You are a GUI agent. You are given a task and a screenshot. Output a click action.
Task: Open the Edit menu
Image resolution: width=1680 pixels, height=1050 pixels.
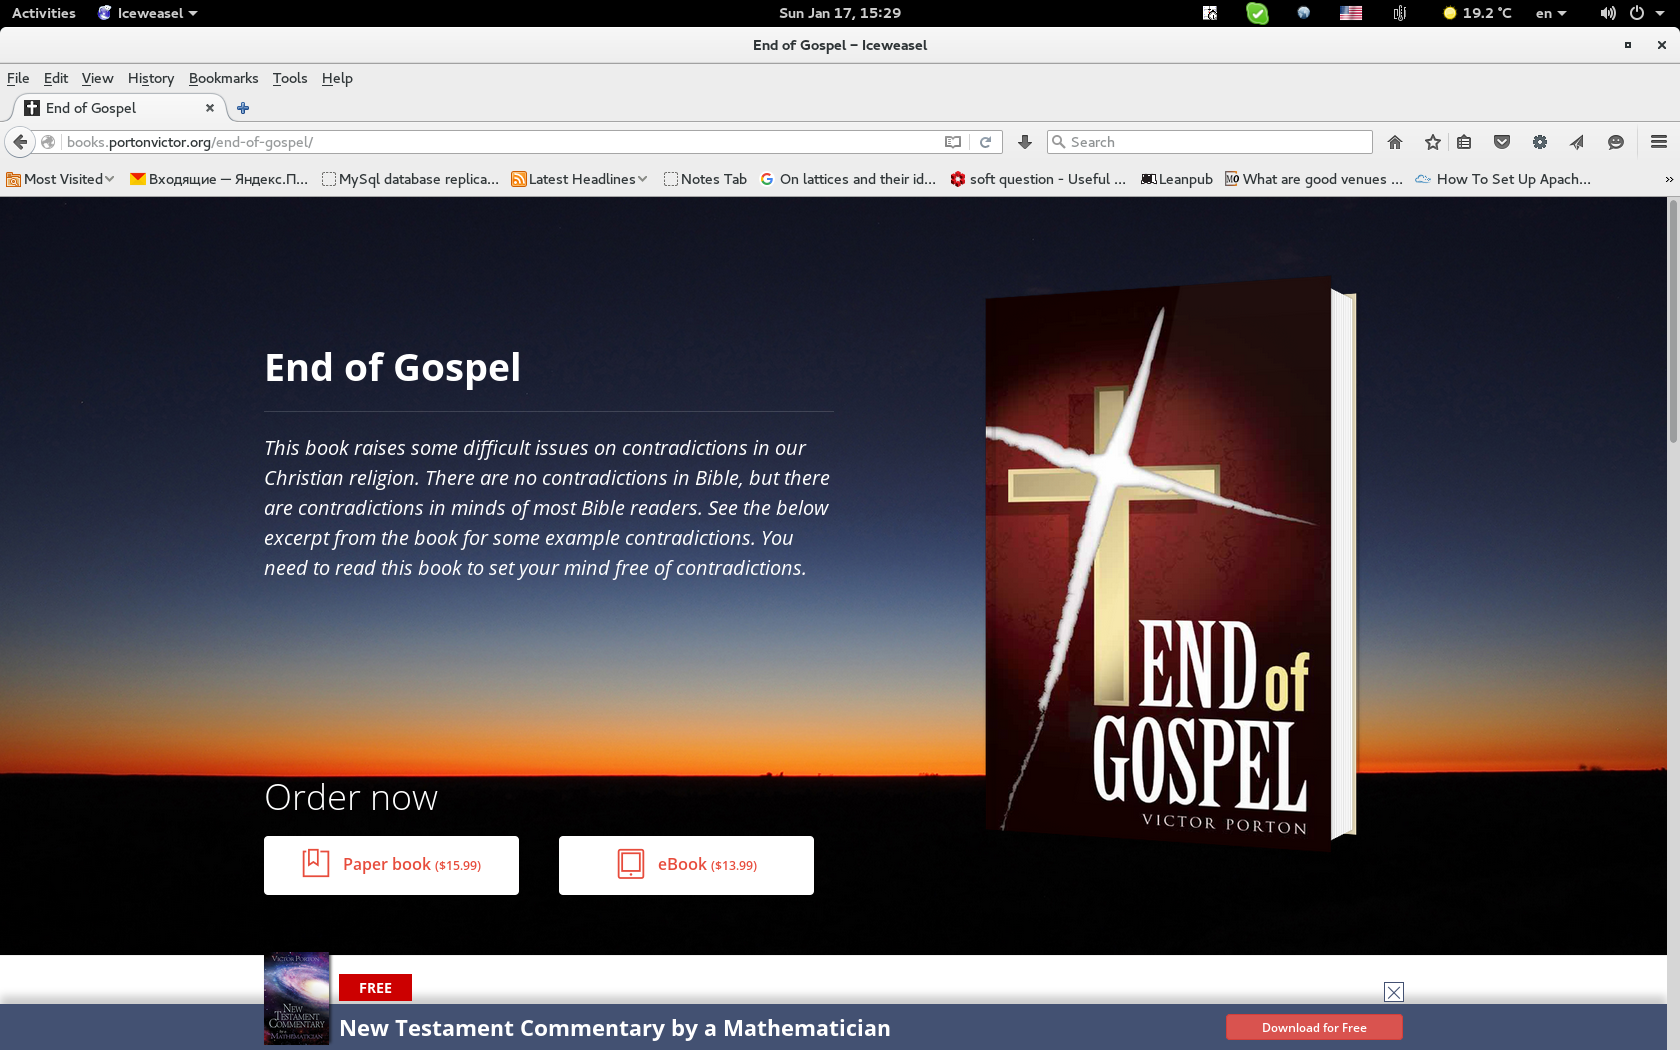(56, 78)
